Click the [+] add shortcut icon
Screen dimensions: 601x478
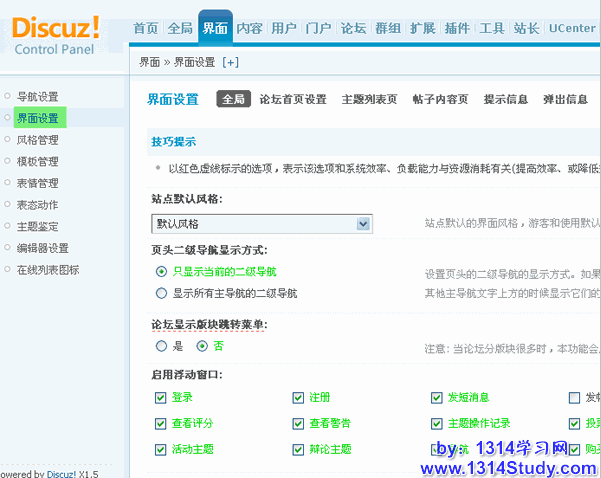tap(231, 62)
